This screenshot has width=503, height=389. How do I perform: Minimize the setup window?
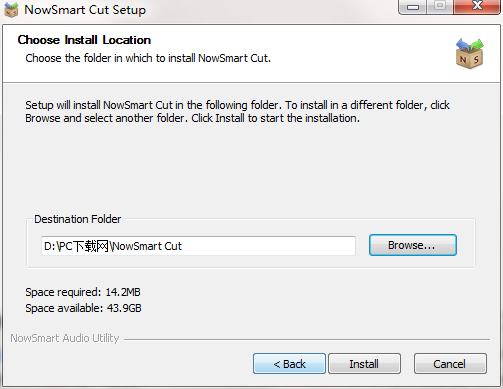[413, 7]
